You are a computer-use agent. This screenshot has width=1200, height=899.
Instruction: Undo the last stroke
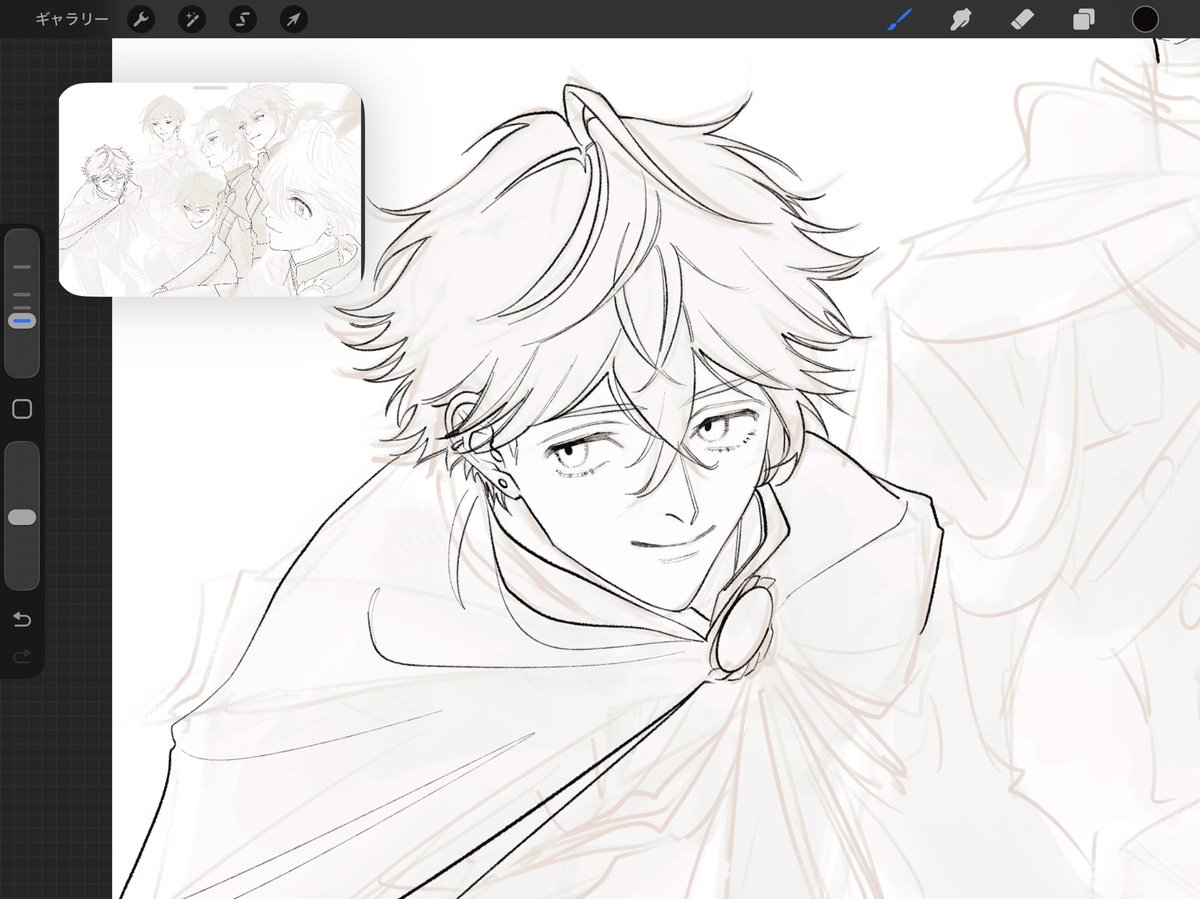point(22,620)
